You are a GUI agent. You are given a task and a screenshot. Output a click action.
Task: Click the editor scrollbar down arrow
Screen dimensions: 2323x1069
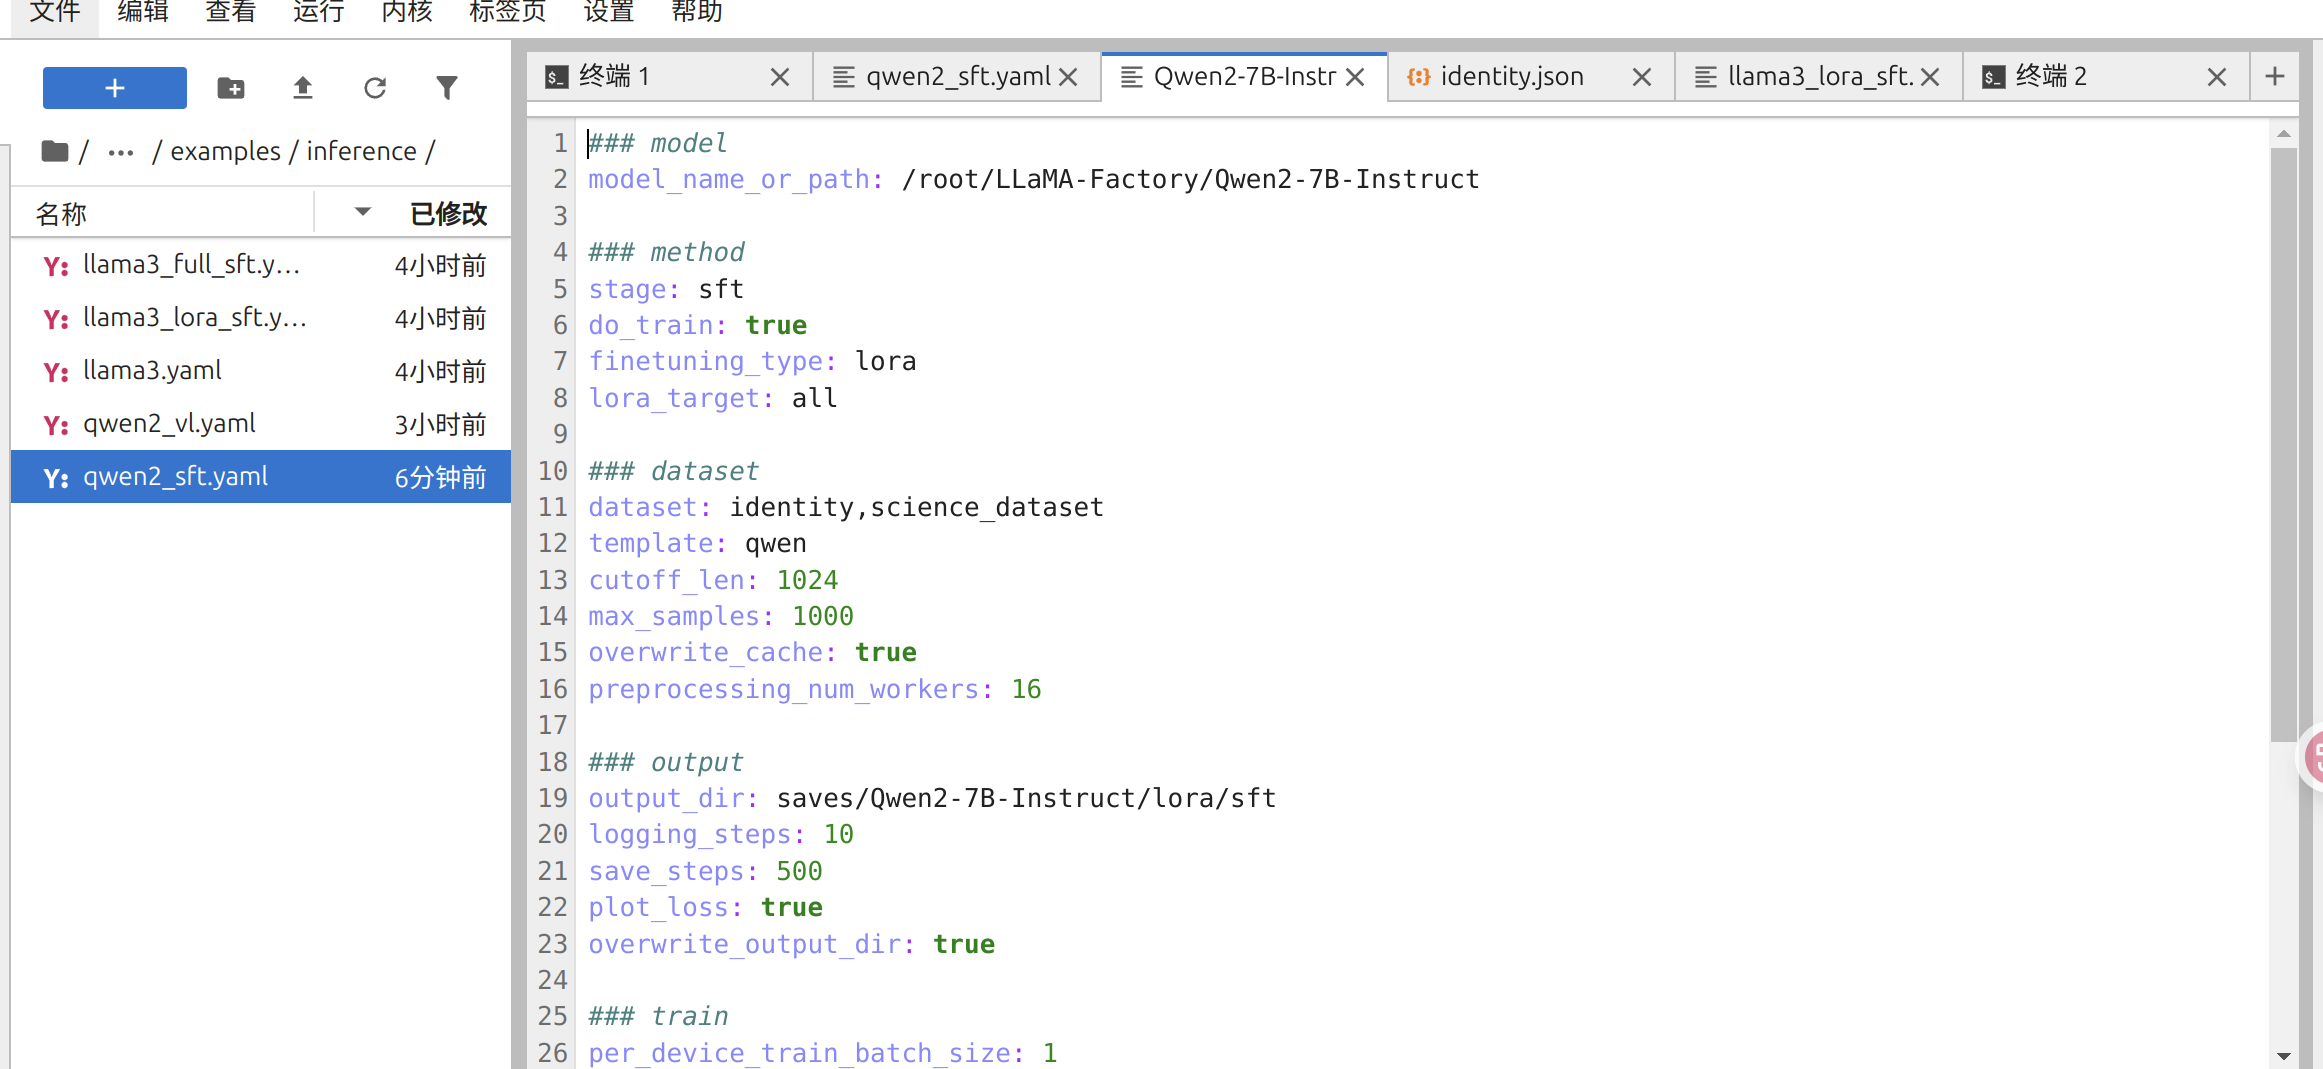coord(2284,1054)
